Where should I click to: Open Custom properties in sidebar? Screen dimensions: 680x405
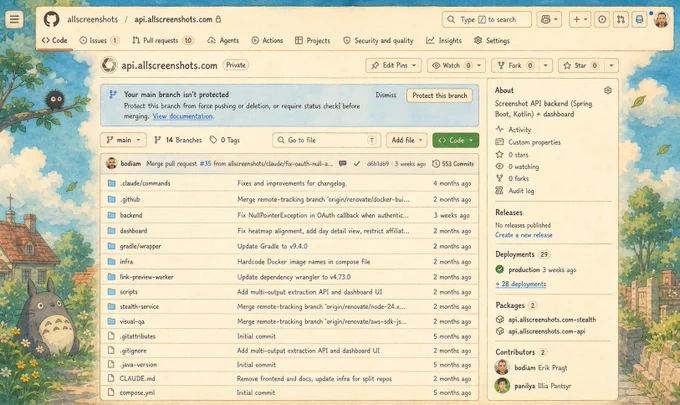coord(534,142)
